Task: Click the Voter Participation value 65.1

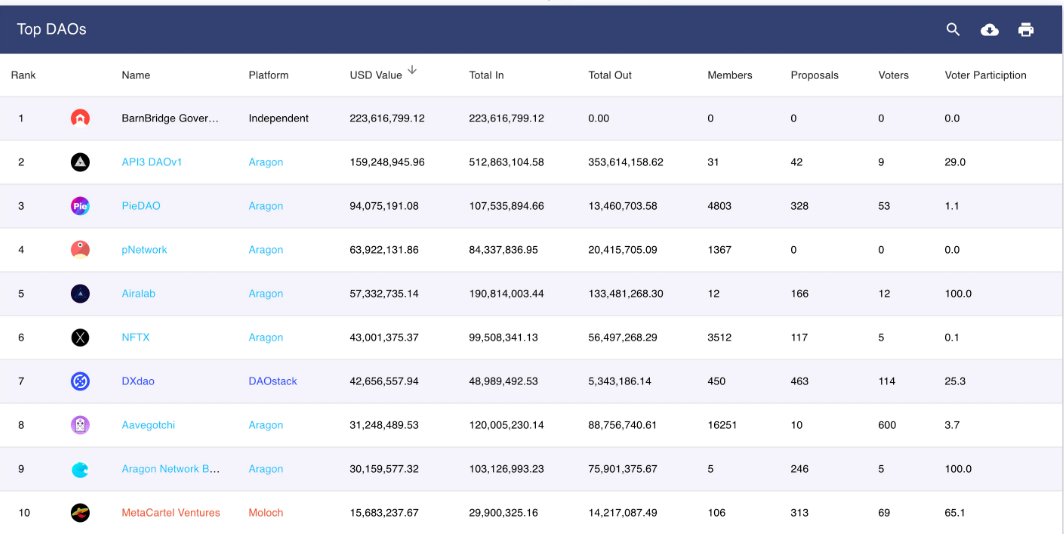Action: point(955,513)
